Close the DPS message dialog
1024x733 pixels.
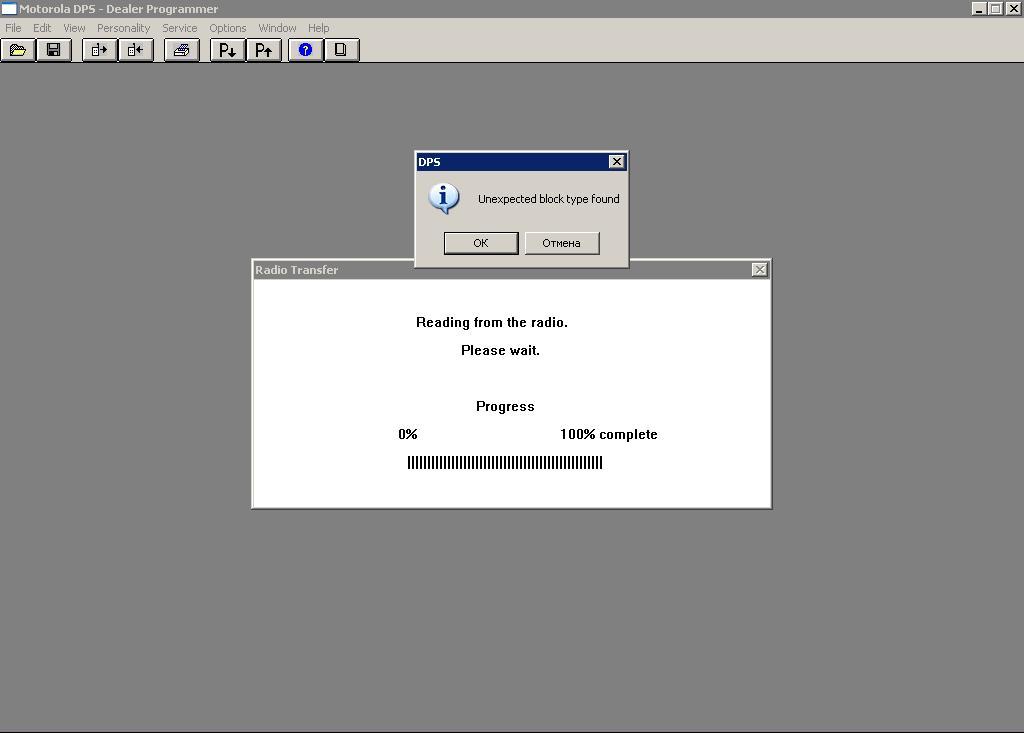pyautogui.click(x=616, y=161)
